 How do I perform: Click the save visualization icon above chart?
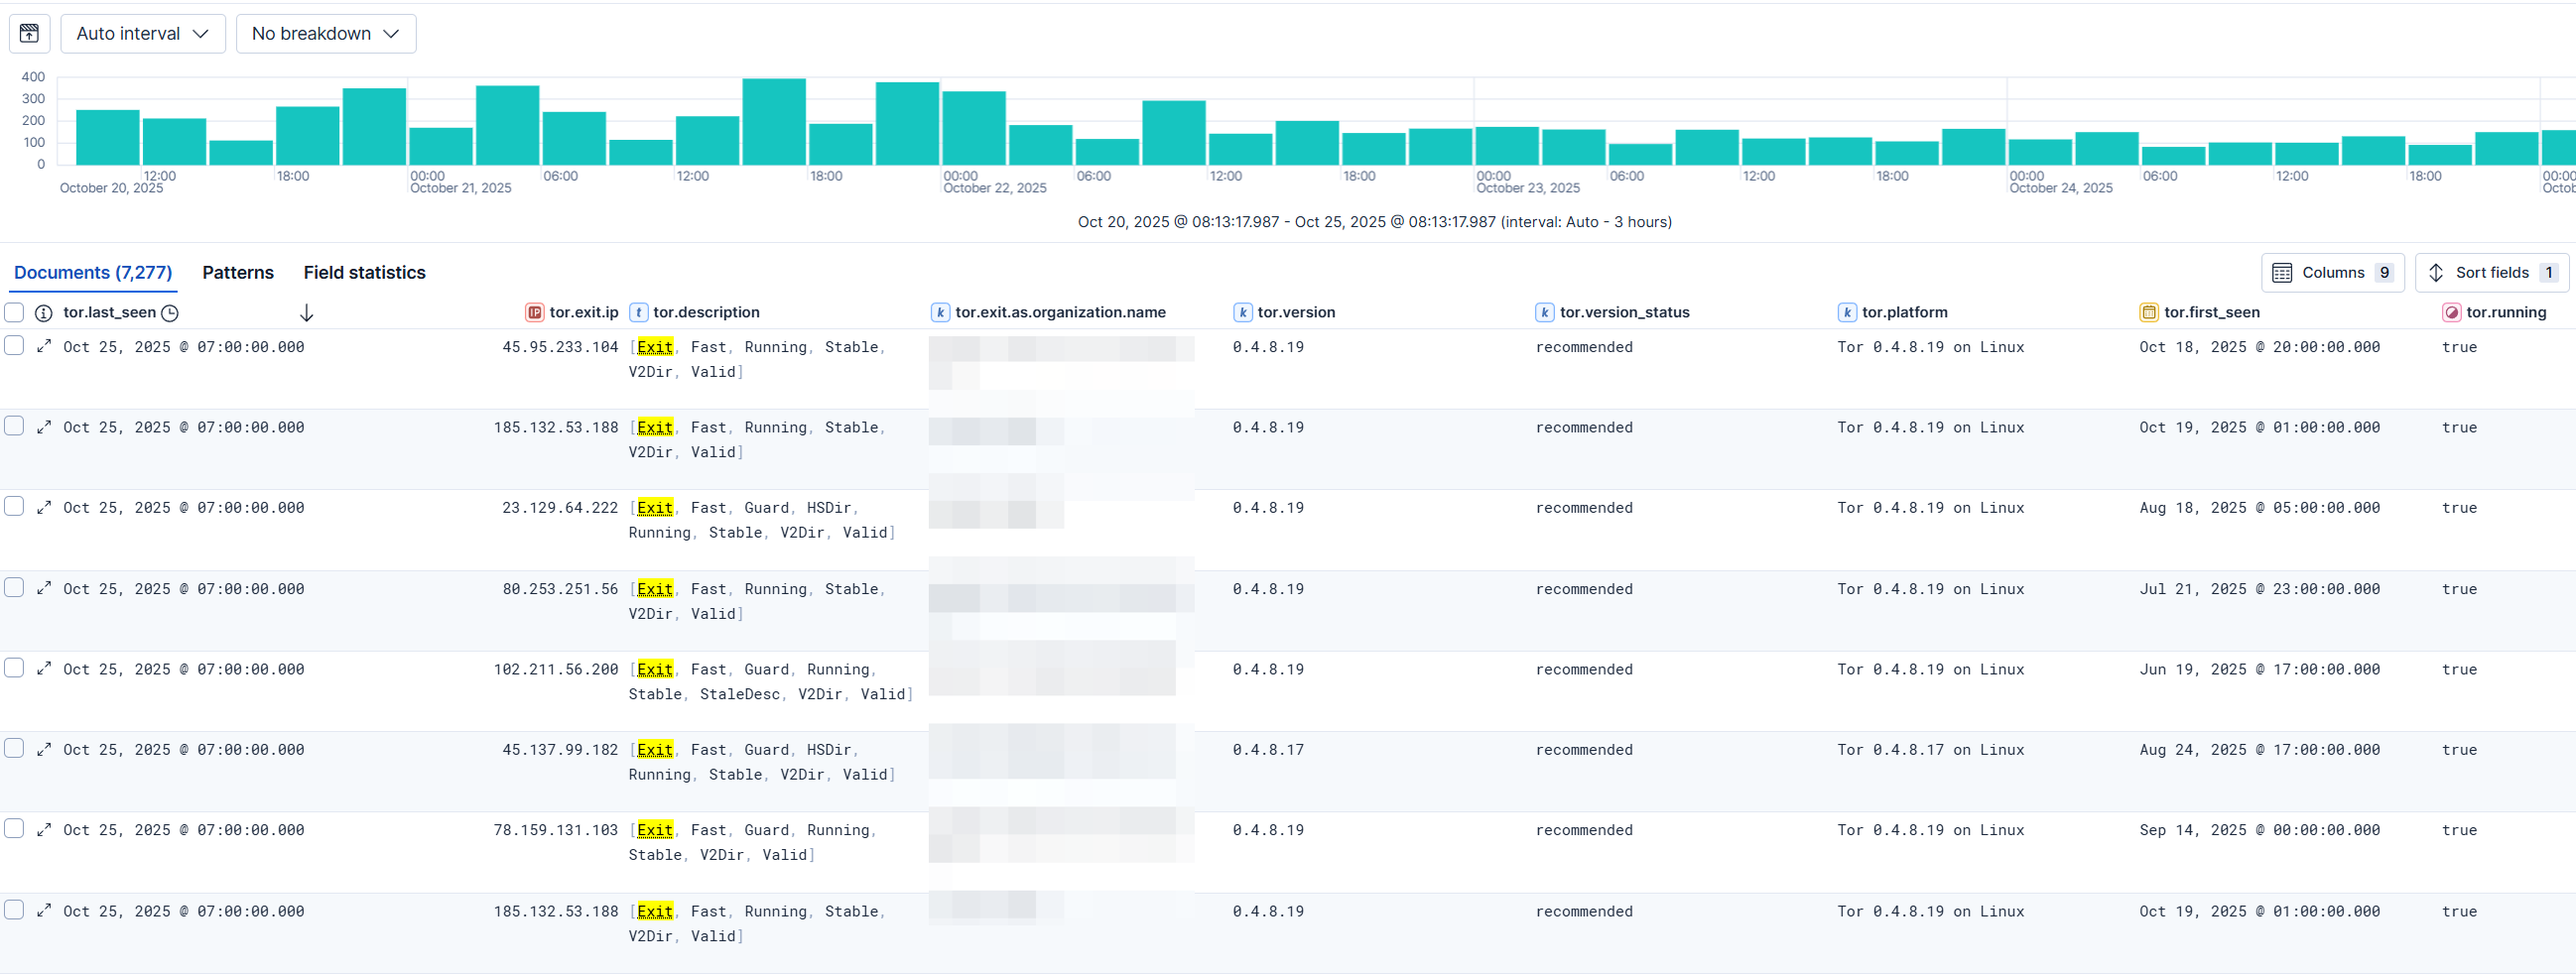click(29, 33)
